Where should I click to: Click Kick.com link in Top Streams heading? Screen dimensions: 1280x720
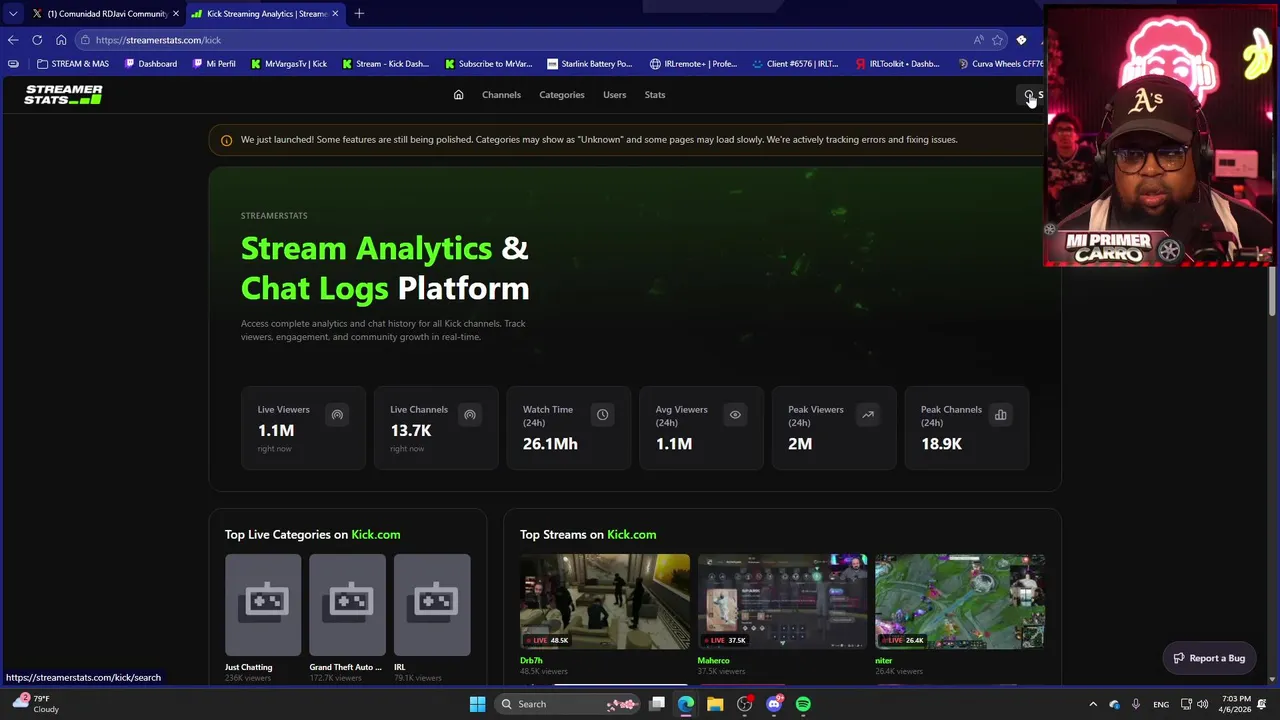pos(632,535)
